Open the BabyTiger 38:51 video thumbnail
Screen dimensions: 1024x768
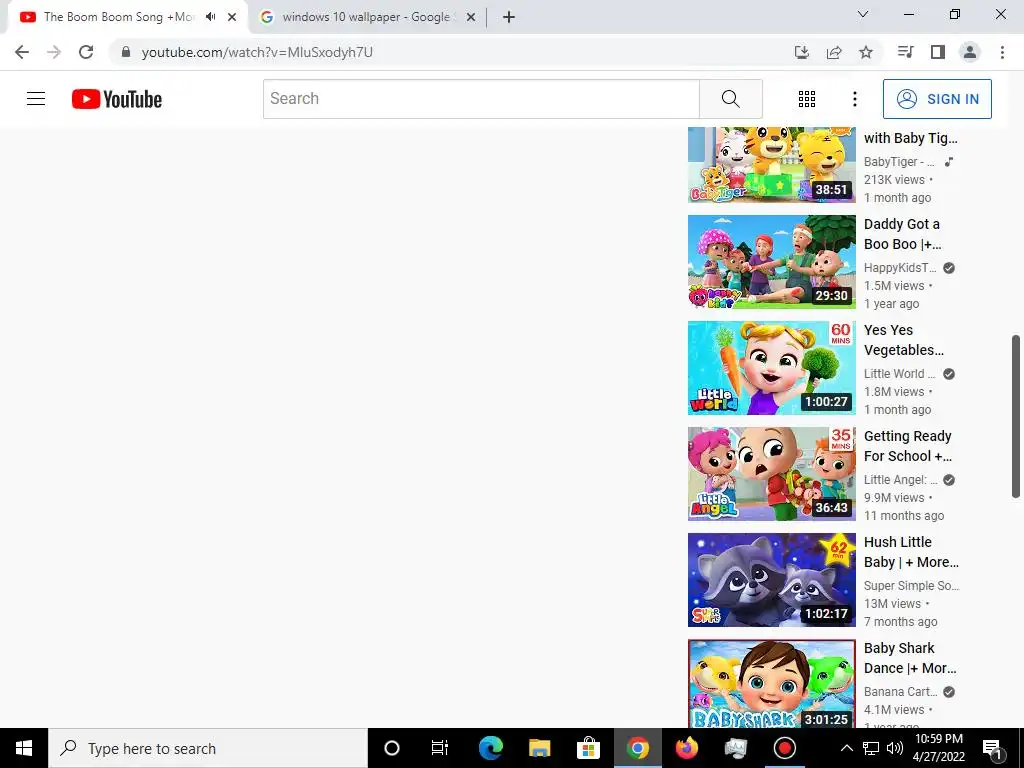pos(771,165)
